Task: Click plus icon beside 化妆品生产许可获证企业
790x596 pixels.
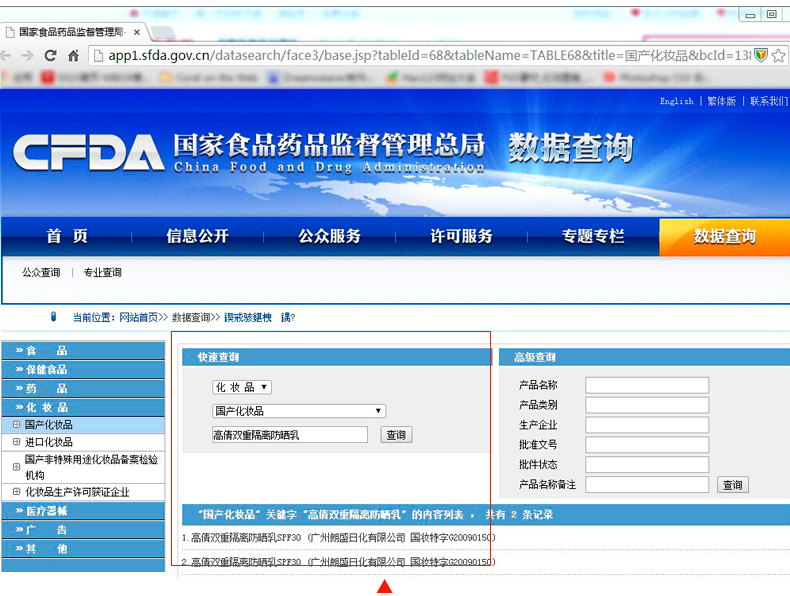Action: 16,492
